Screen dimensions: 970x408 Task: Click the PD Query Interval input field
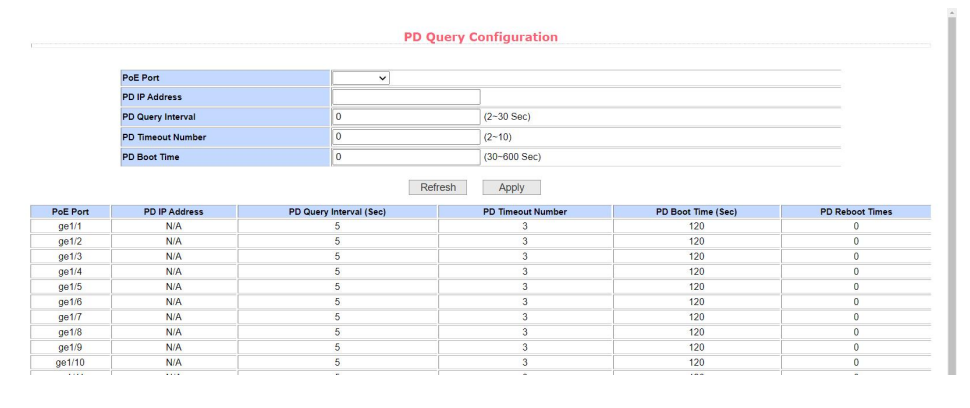tap(406, 117)
